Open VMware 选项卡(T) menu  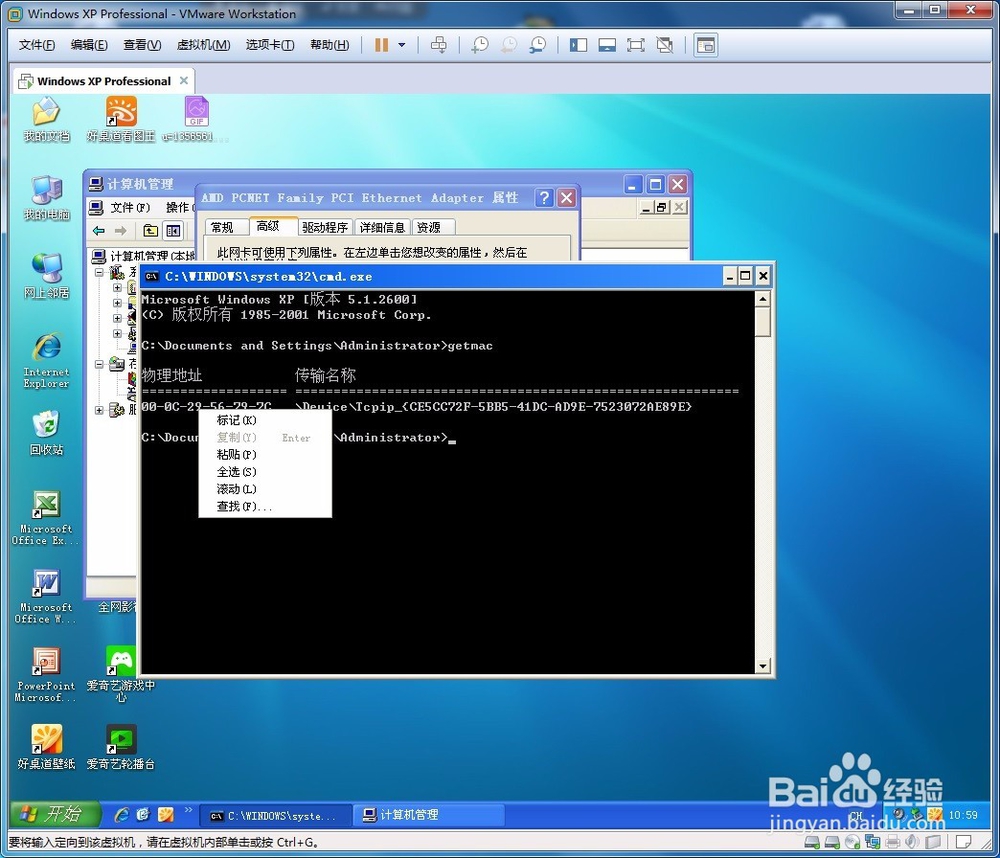(270, 45)
